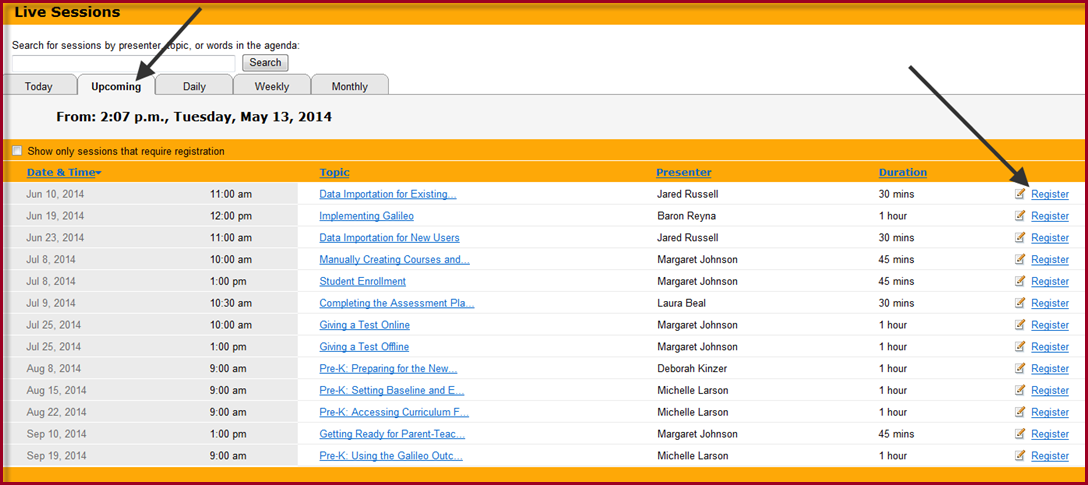Sort sessions by Duration column
This screenshot has width=1088, height=485.
point(903,172)
